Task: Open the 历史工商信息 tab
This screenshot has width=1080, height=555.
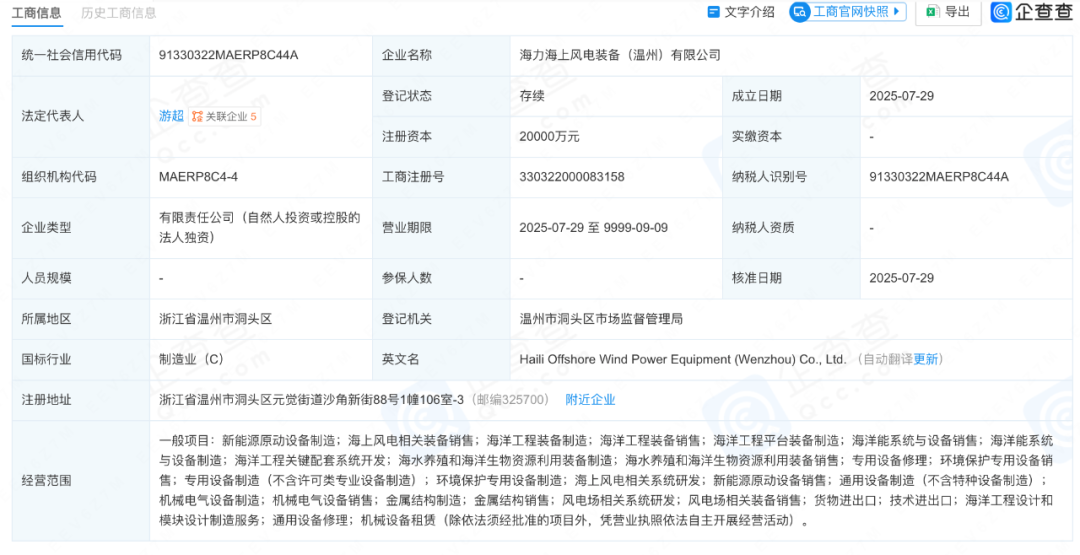Action: (x=119, y=13)
